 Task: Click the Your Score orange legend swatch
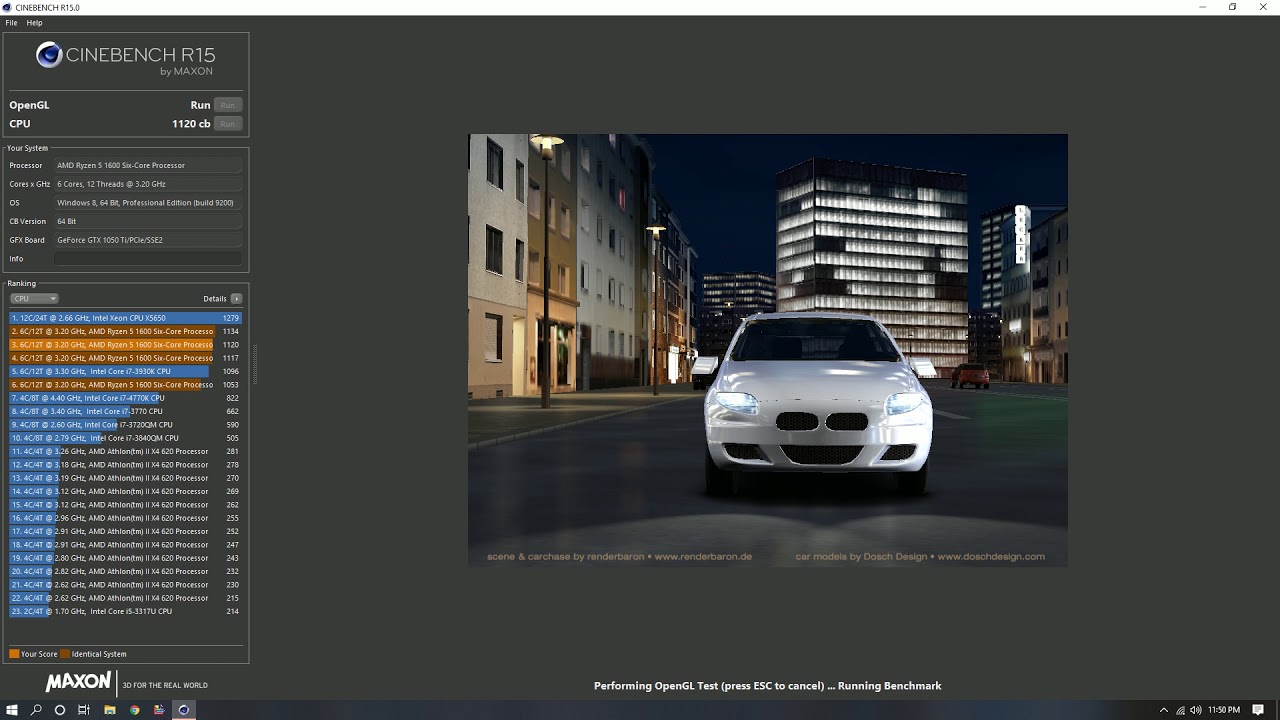point(14,654)
